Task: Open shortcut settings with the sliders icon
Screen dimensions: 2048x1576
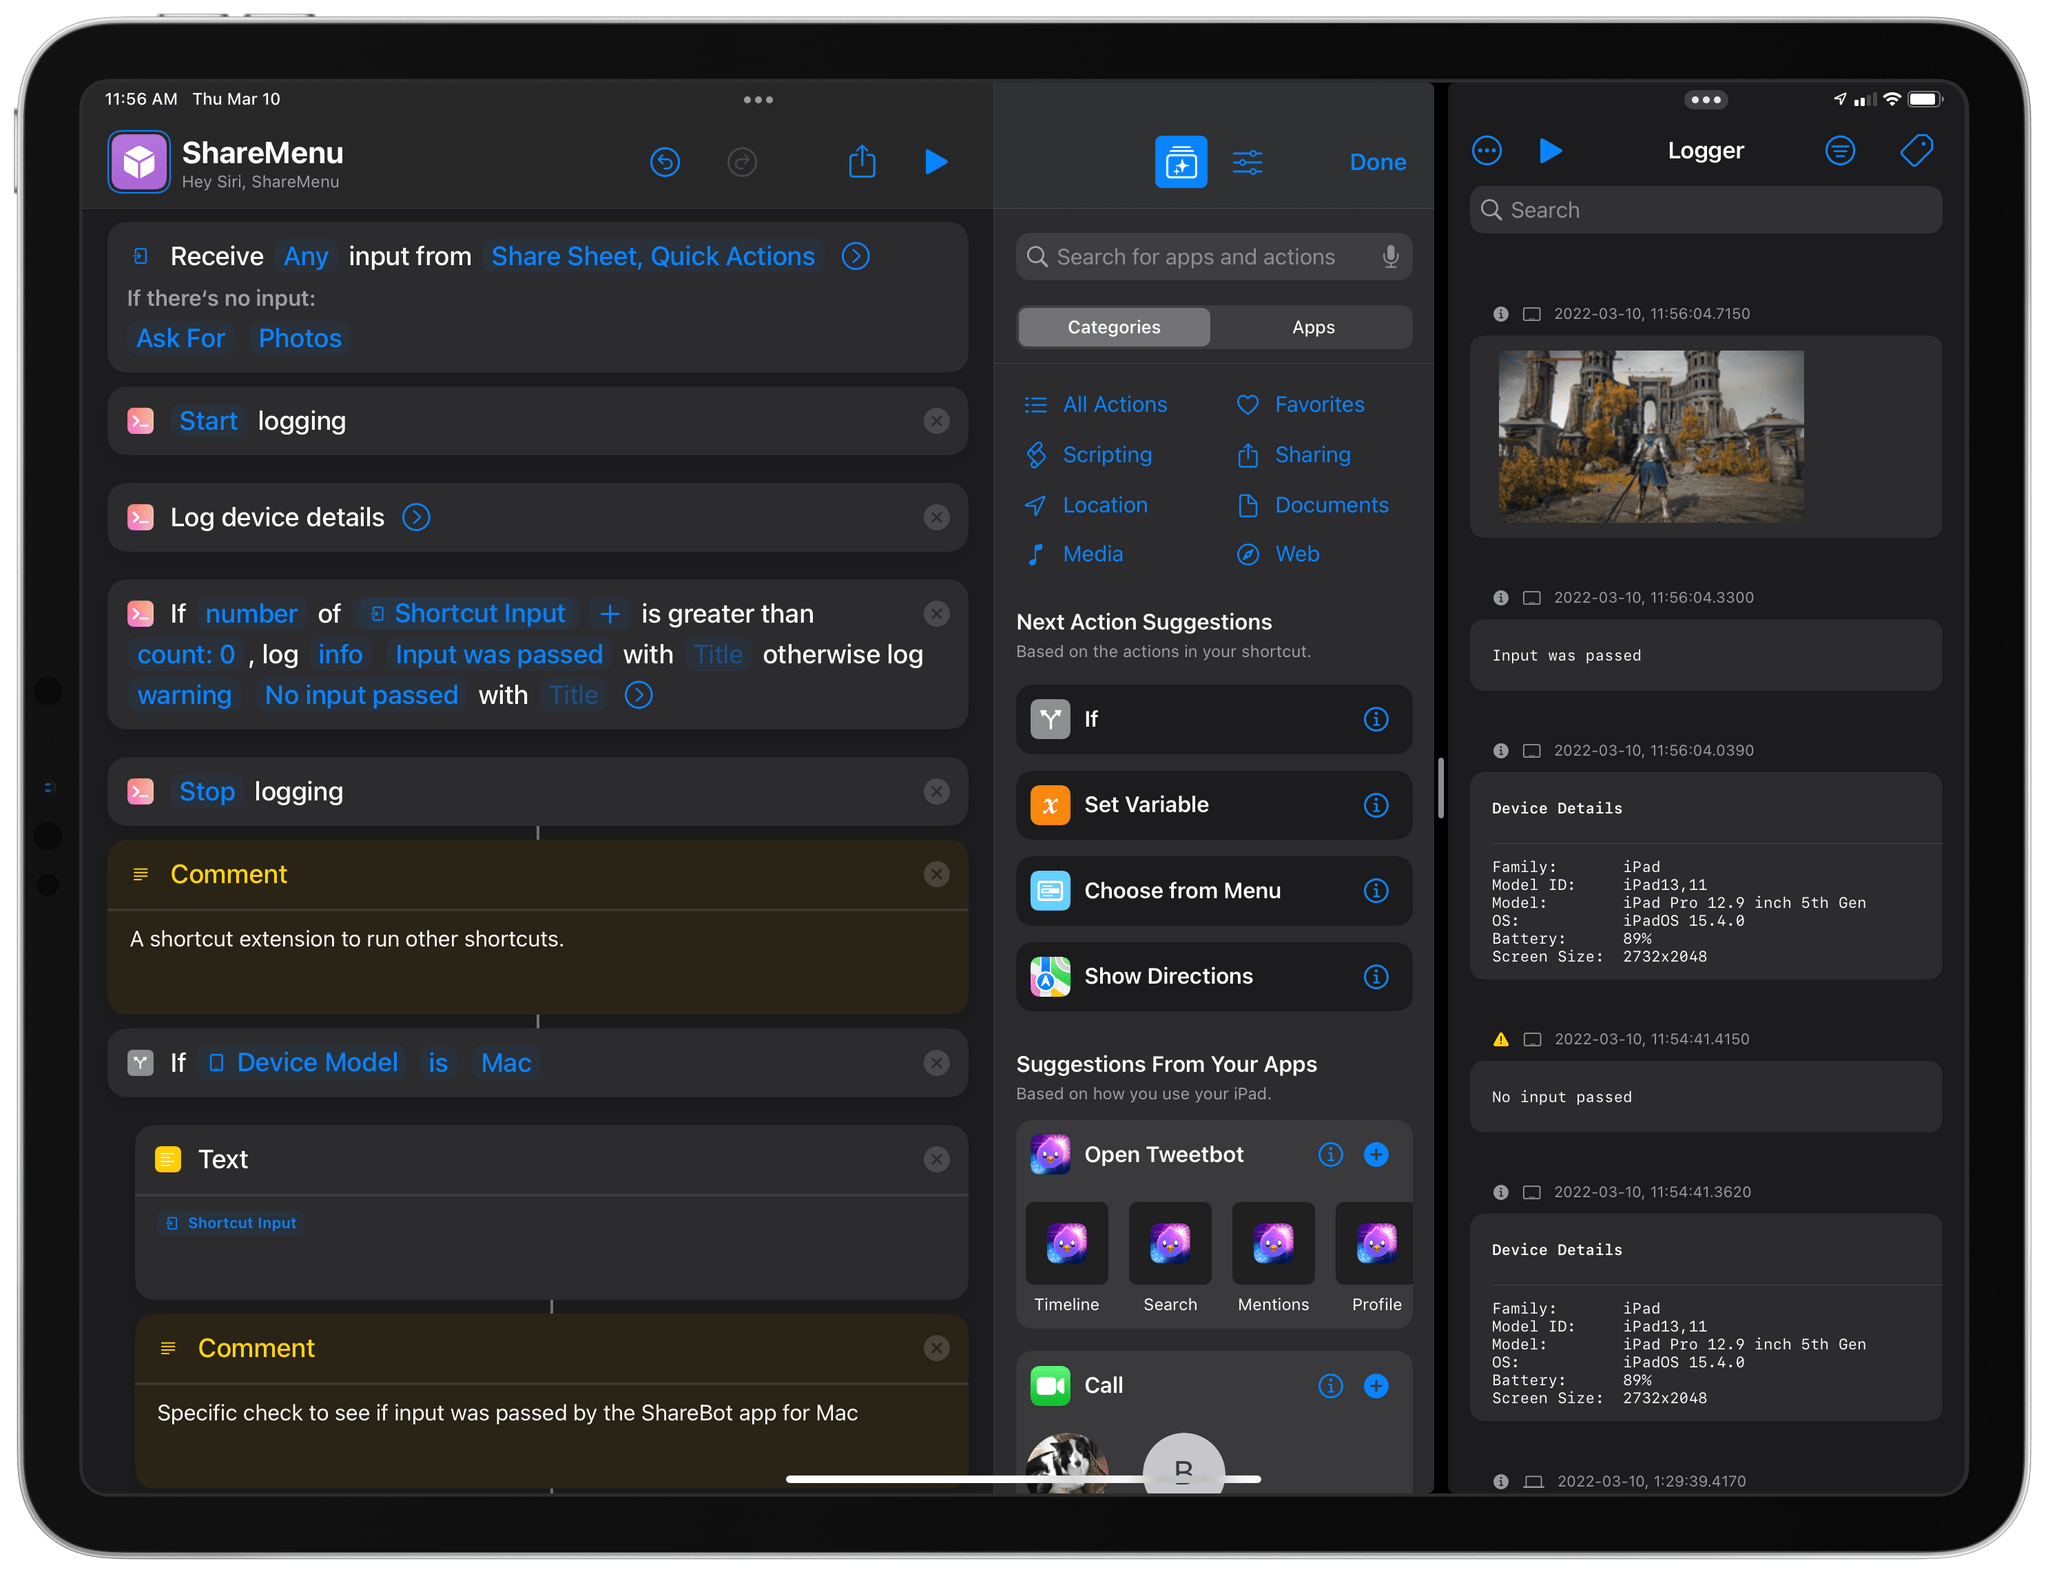Action: 1248,161
